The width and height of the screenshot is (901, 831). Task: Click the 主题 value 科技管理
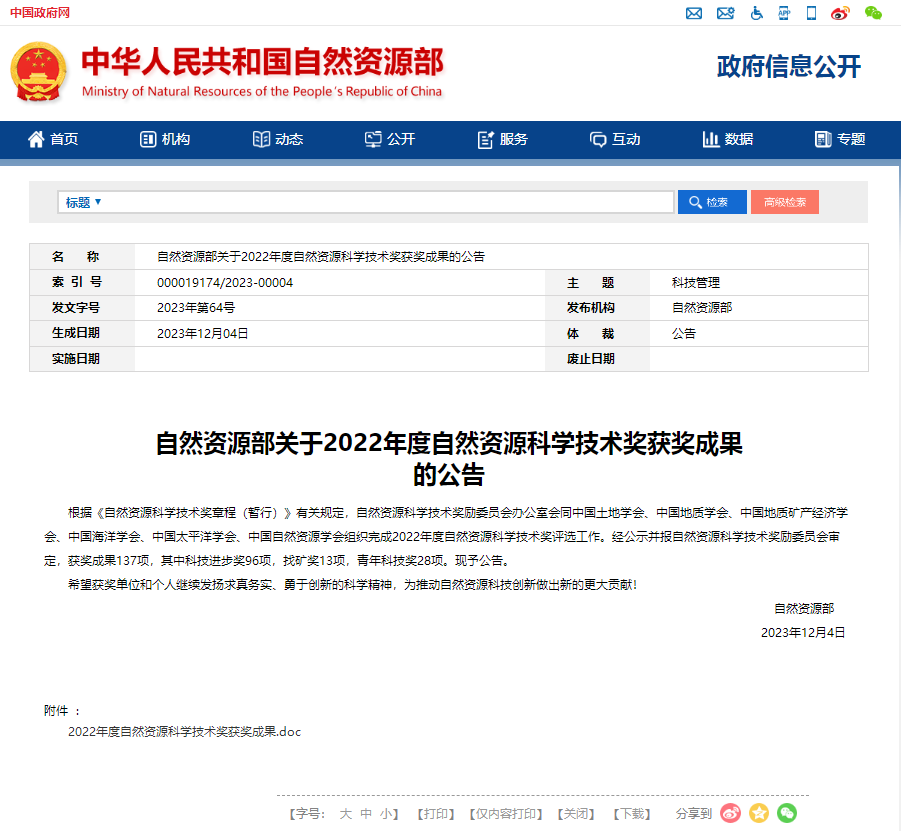click(x=695, y=283)
